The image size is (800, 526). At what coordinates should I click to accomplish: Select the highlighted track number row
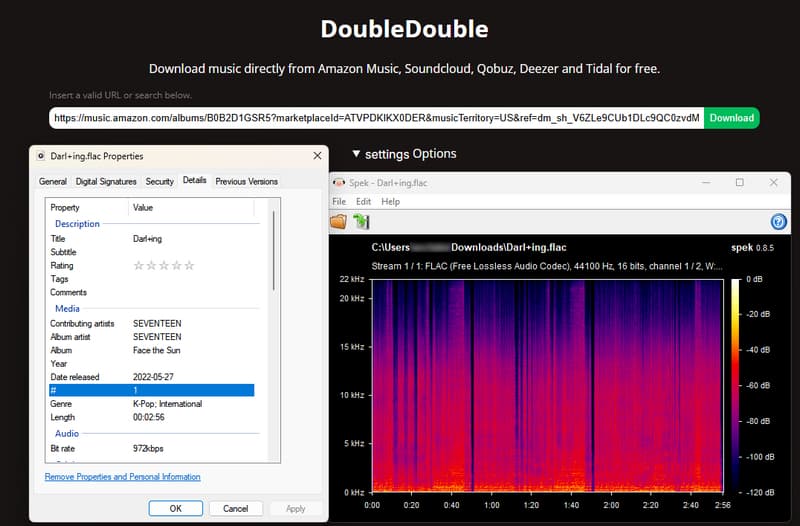tap(152, 390)
